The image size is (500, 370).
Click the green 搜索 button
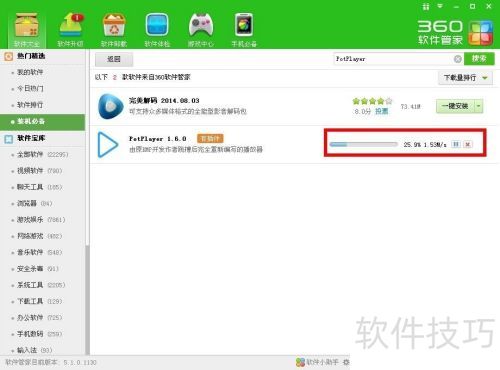pos(479,59)
